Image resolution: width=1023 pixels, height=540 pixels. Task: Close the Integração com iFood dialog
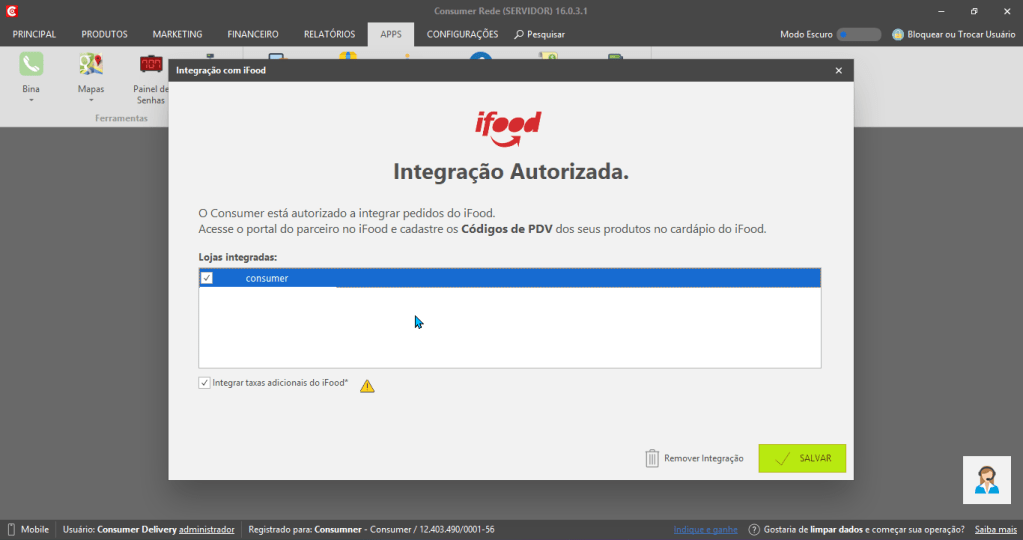838,70
